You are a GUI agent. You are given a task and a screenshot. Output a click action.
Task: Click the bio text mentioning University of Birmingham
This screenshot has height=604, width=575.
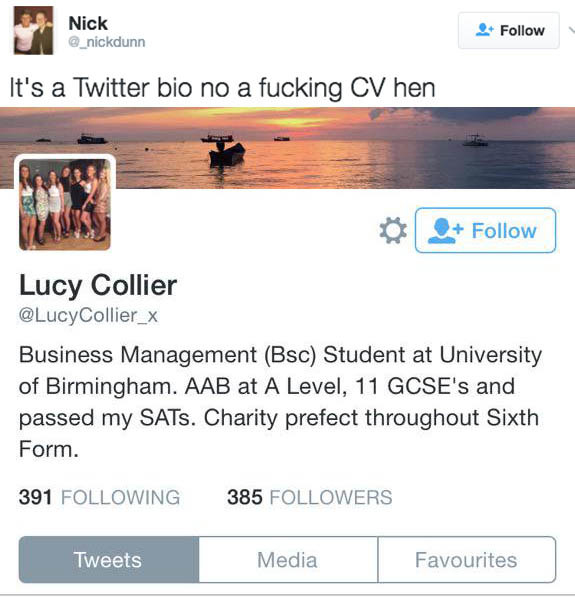(280, 402)
